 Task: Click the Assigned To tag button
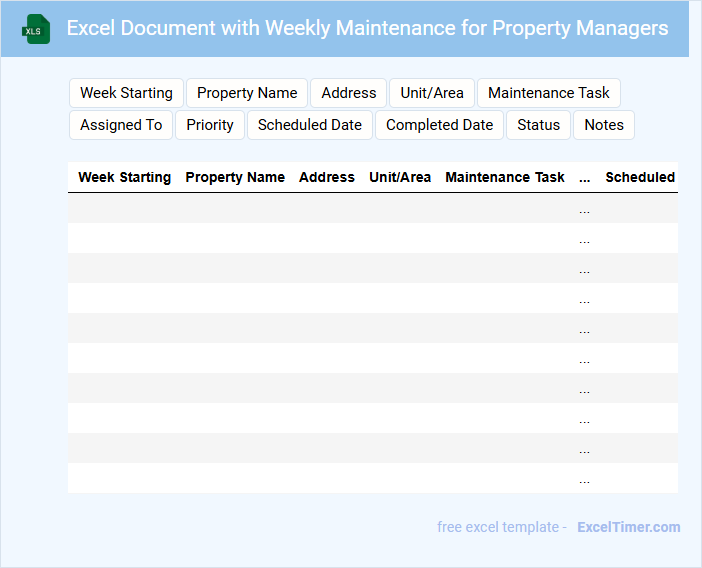121,125
